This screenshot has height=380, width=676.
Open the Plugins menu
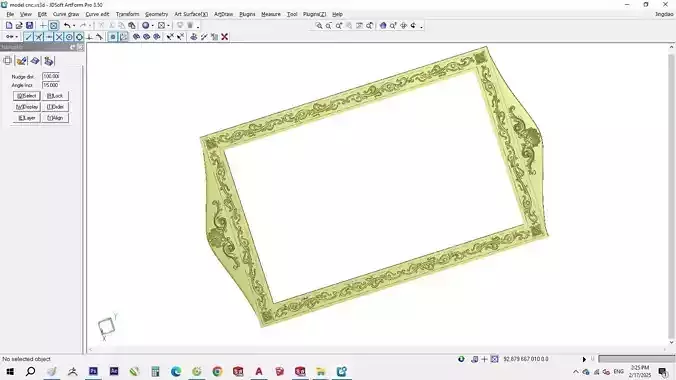(247, 14)
